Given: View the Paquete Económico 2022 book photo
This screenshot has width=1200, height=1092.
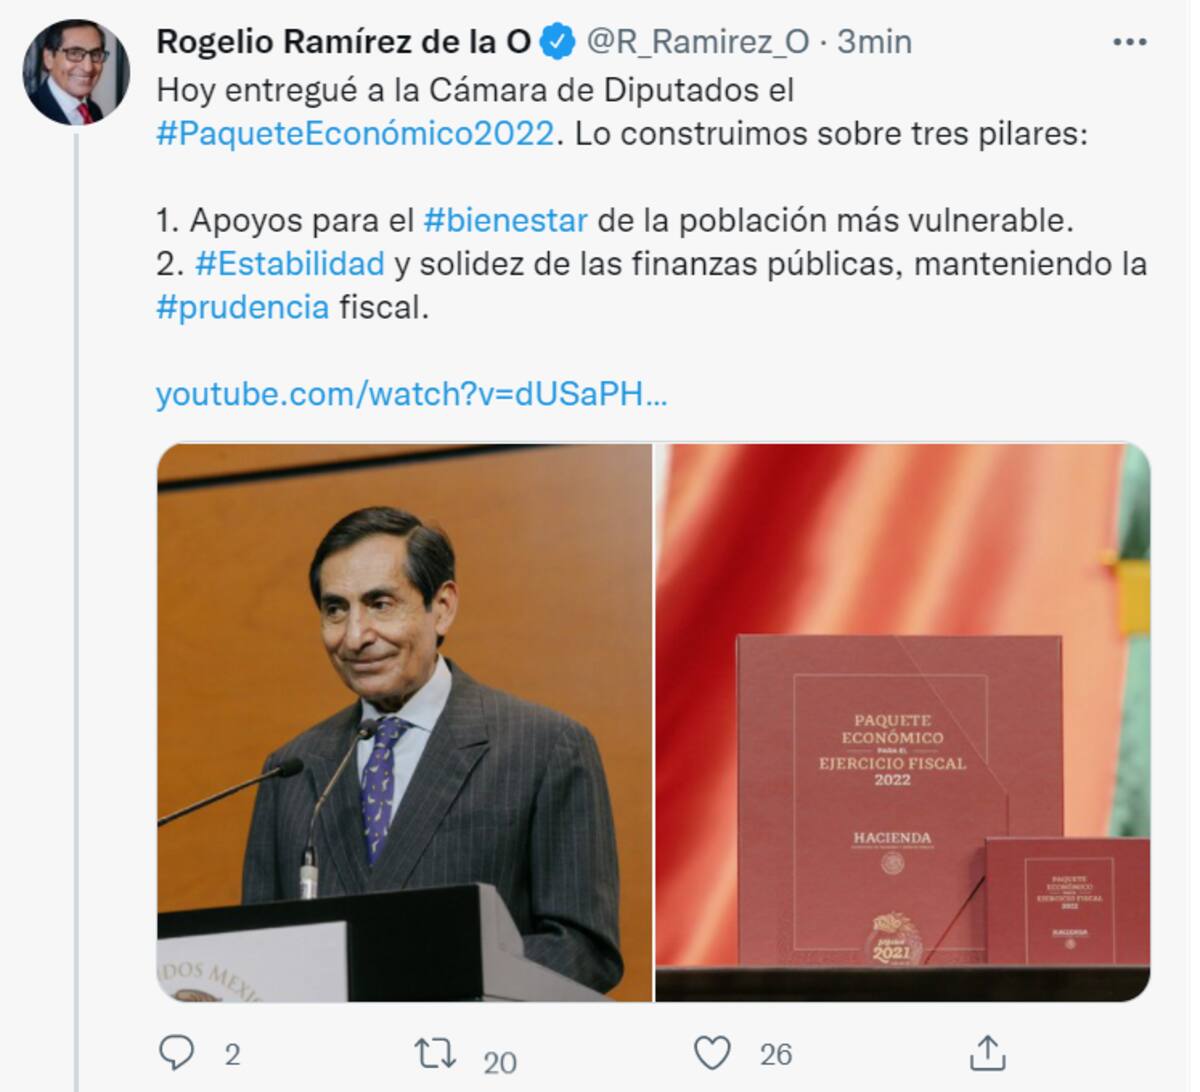Looking at the screenshot, I should [x=903, y=722].
